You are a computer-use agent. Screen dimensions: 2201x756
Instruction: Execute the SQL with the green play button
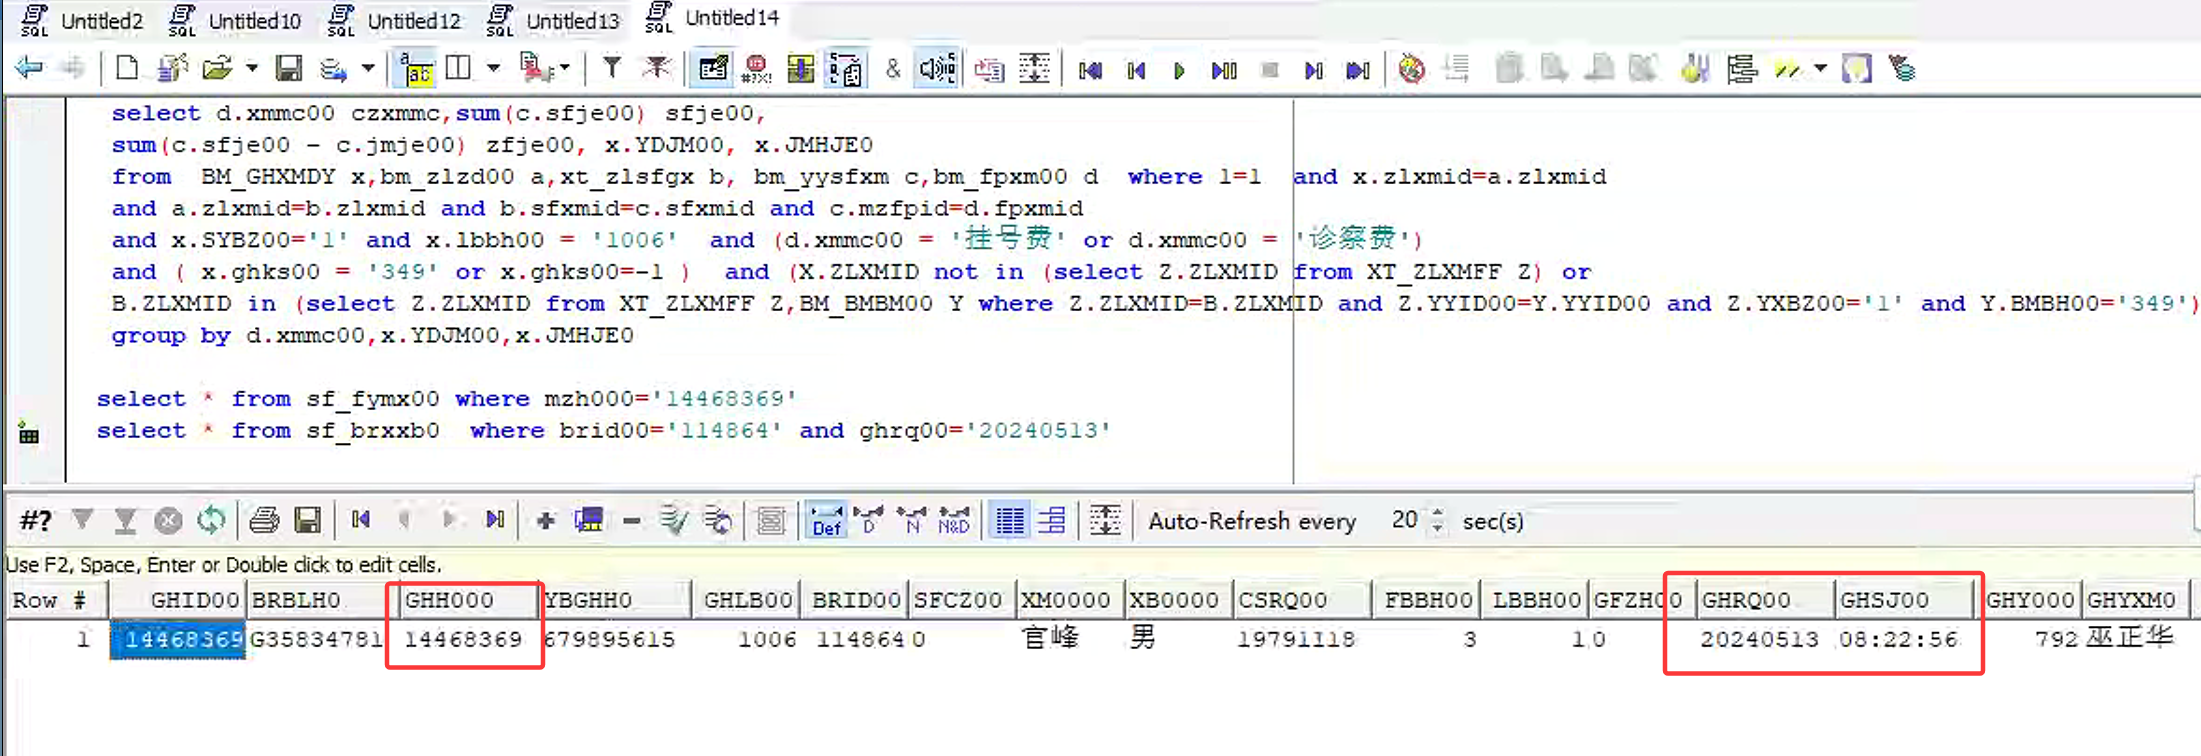click(x=1180, y=70)
